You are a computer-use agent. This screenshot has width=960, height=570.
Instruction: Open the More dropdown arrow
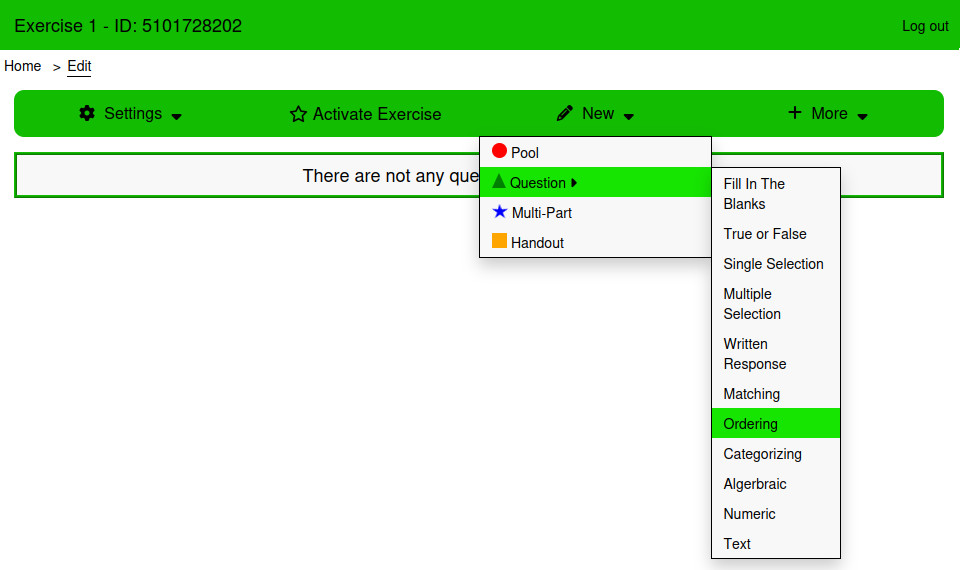point(863,116)
